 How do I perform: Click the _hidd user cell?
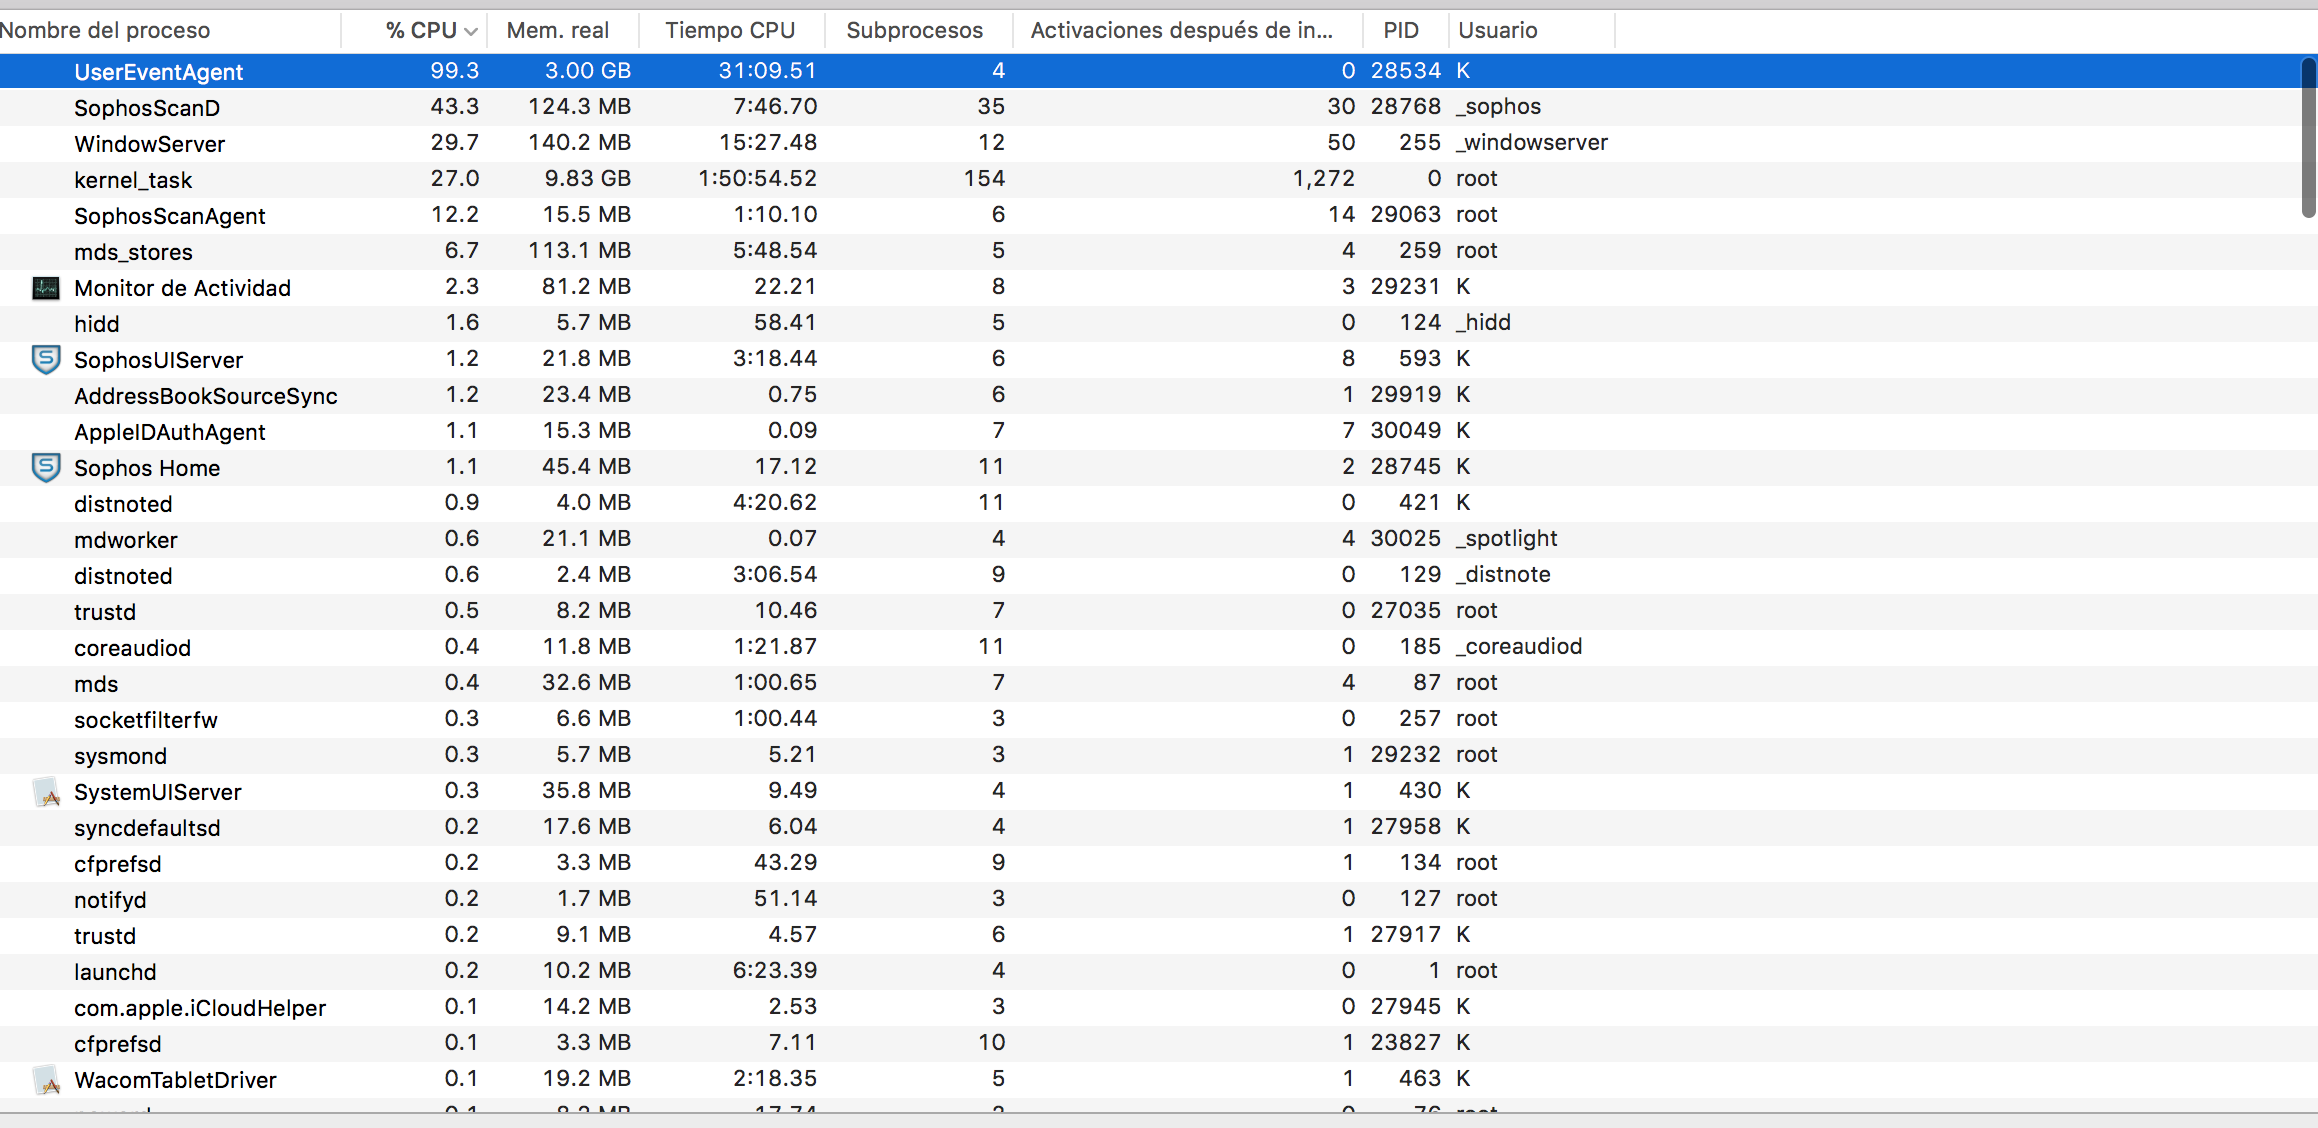[x=1484, y=322]
